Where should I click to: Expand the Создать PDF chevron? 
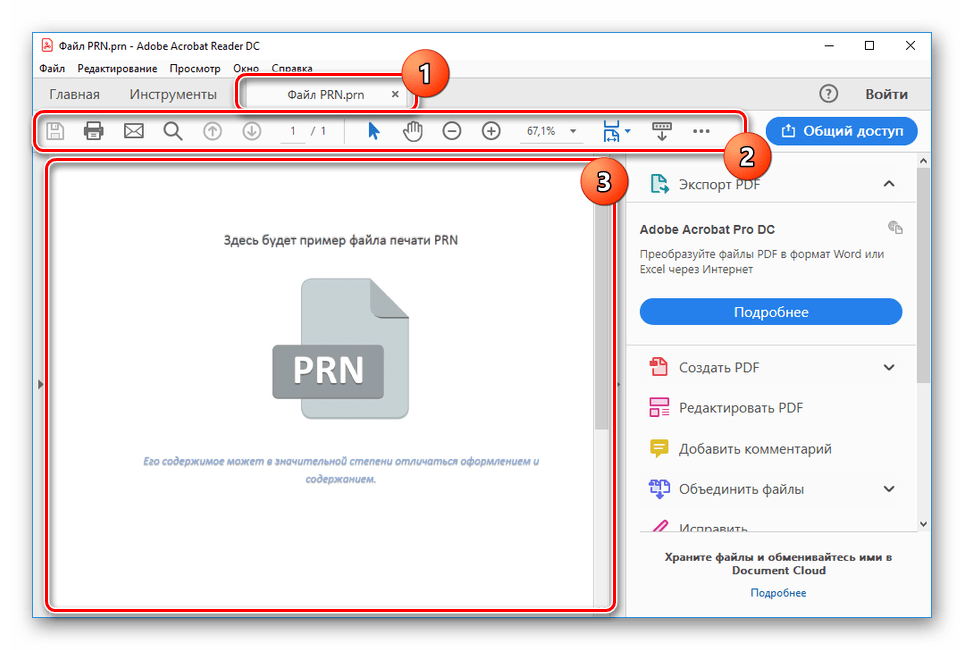coord(889,367)
